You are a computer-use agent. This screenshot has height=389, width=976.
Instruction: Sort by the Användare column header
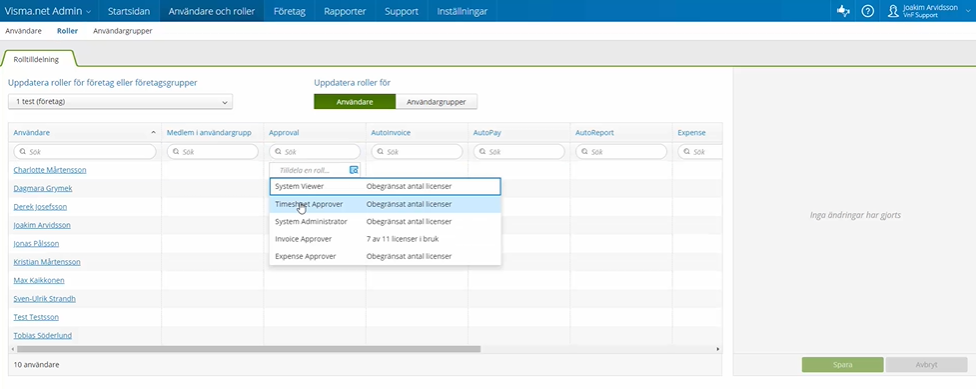[32, 133]
